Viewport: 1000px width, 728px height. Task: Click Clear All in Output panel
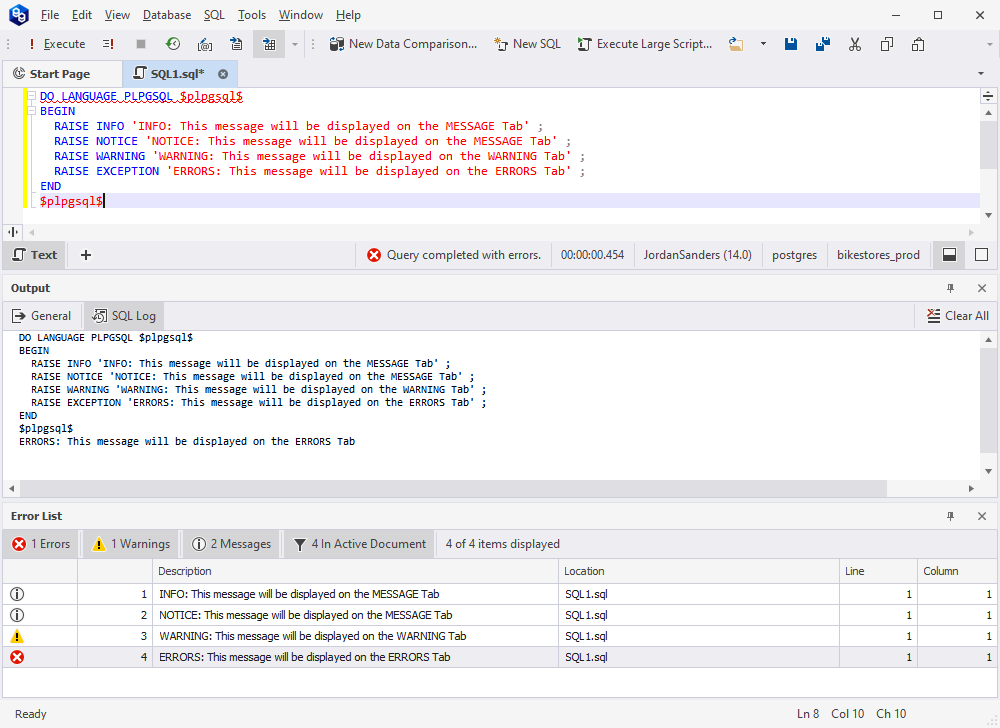[x=957, y=316]
